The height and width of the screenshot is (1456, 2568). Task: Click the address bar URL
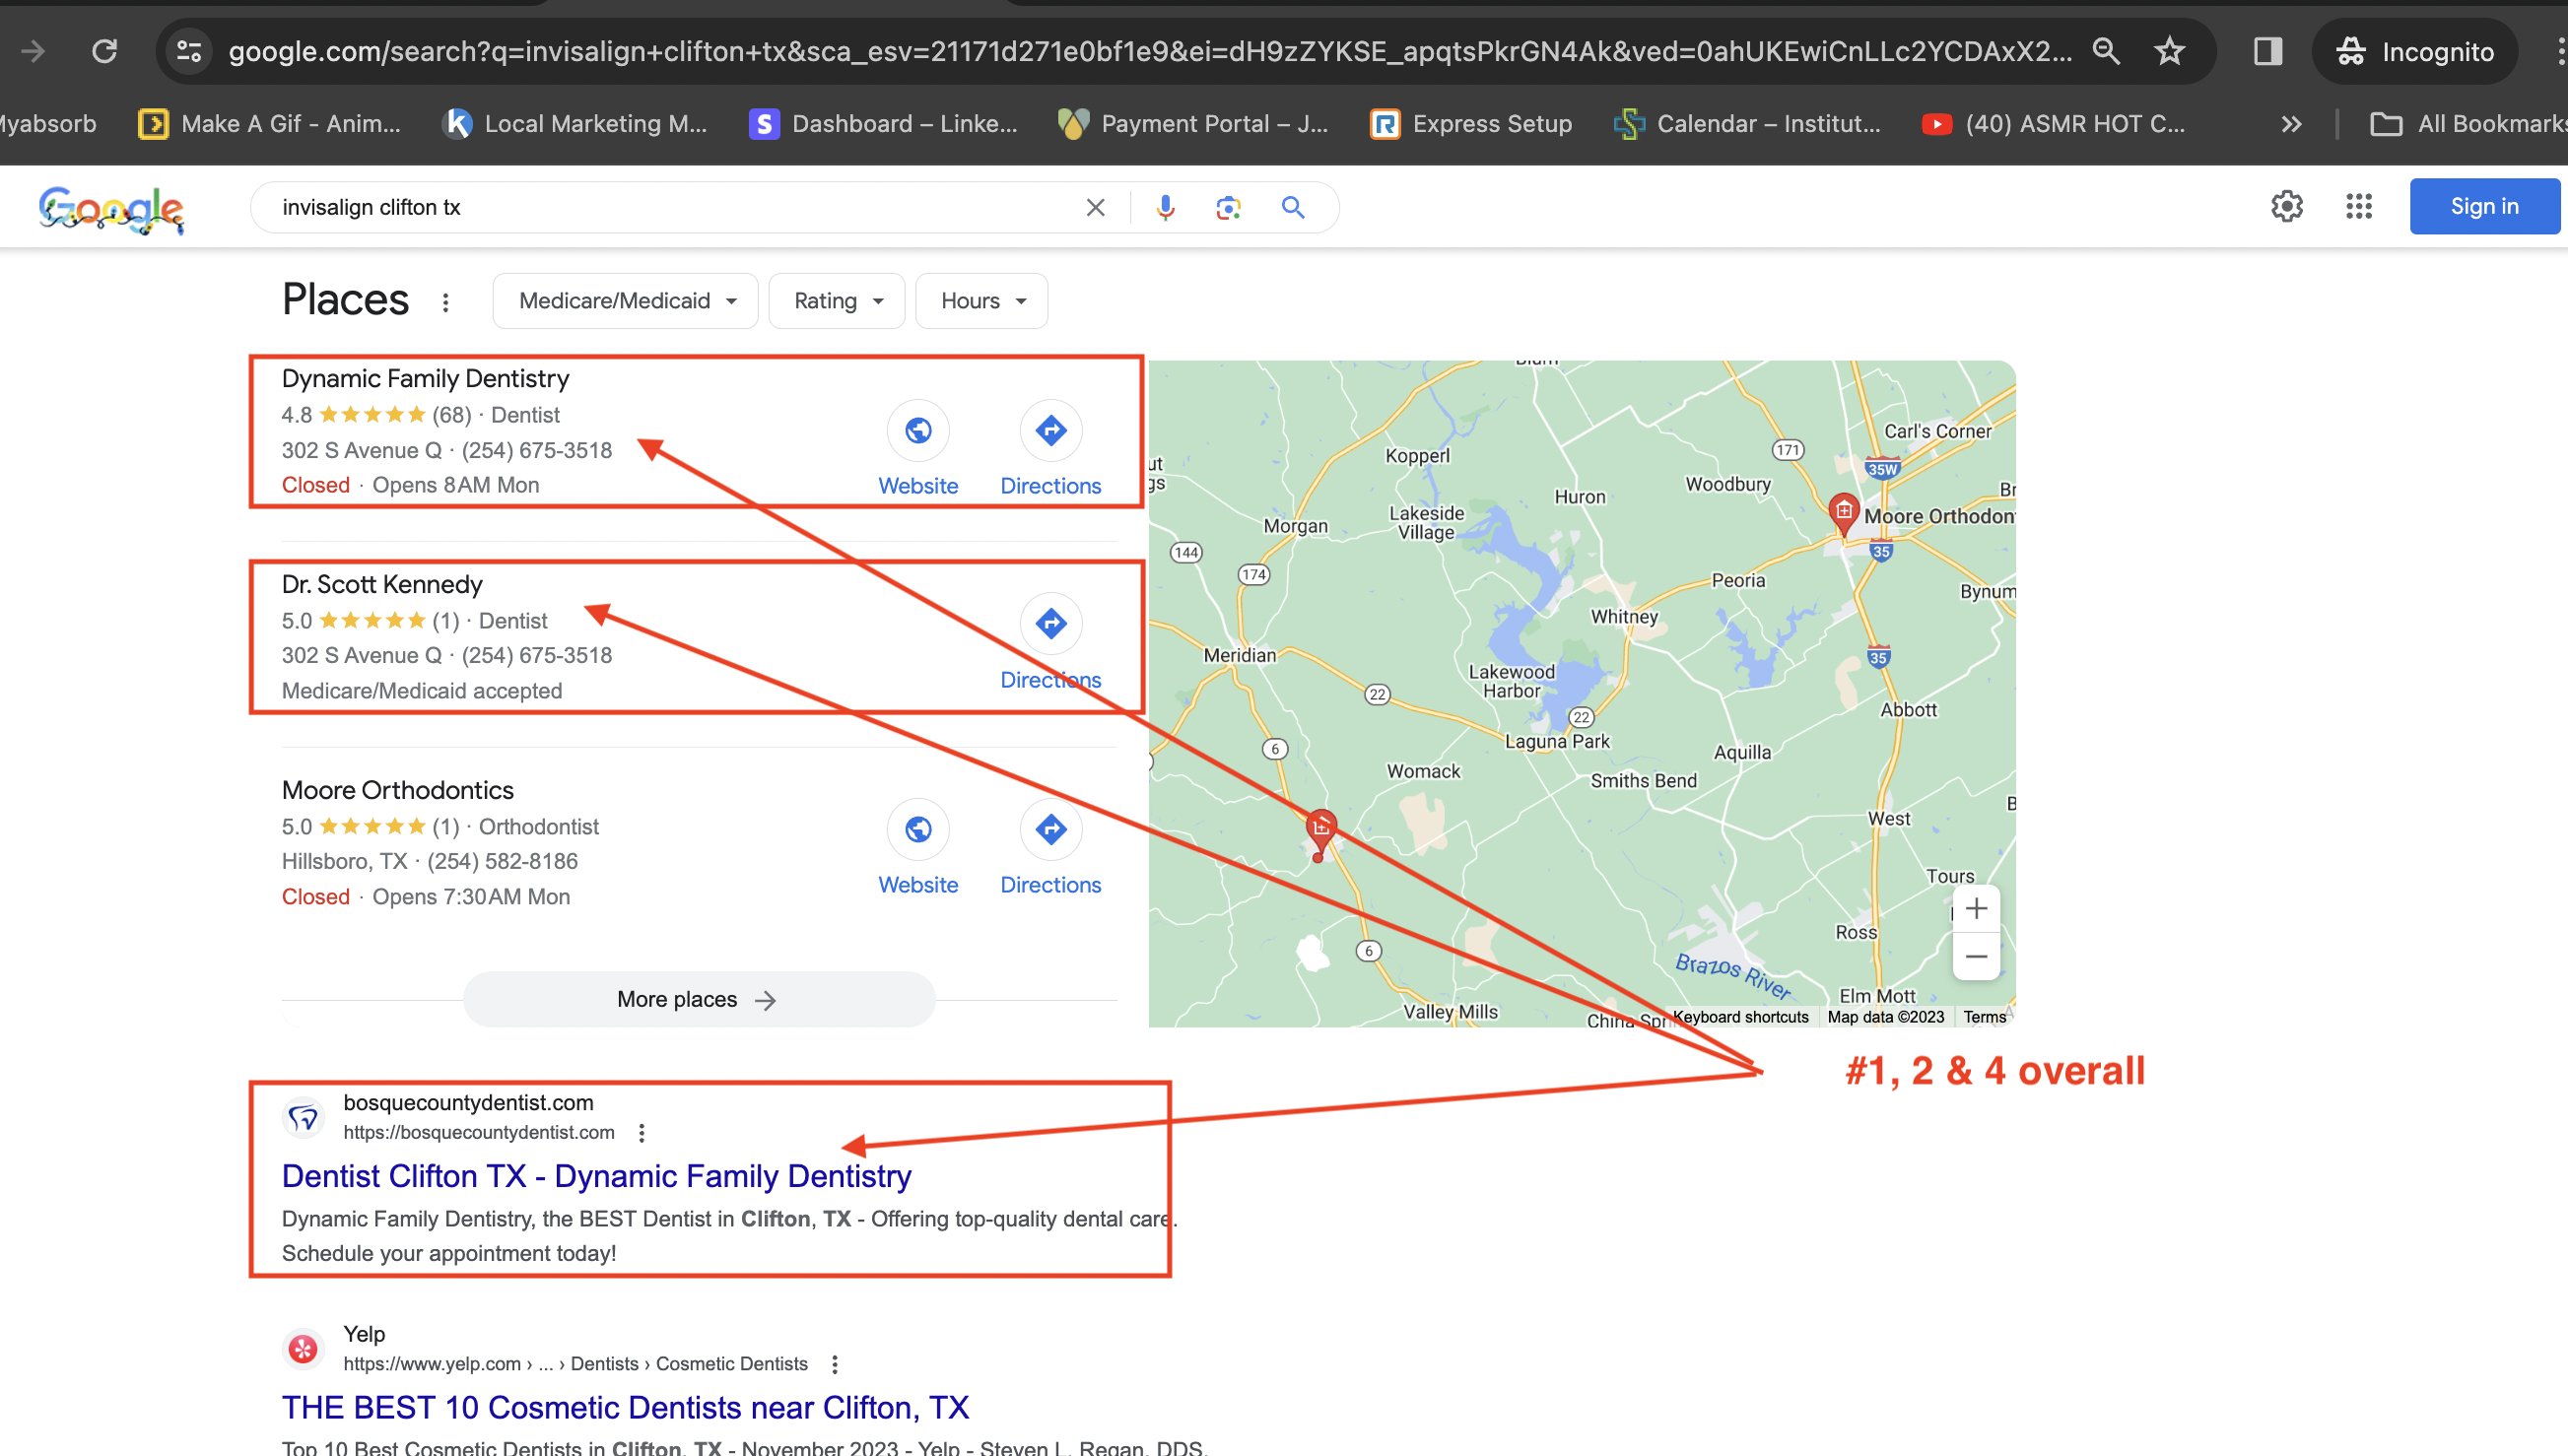coord(1150,51)
